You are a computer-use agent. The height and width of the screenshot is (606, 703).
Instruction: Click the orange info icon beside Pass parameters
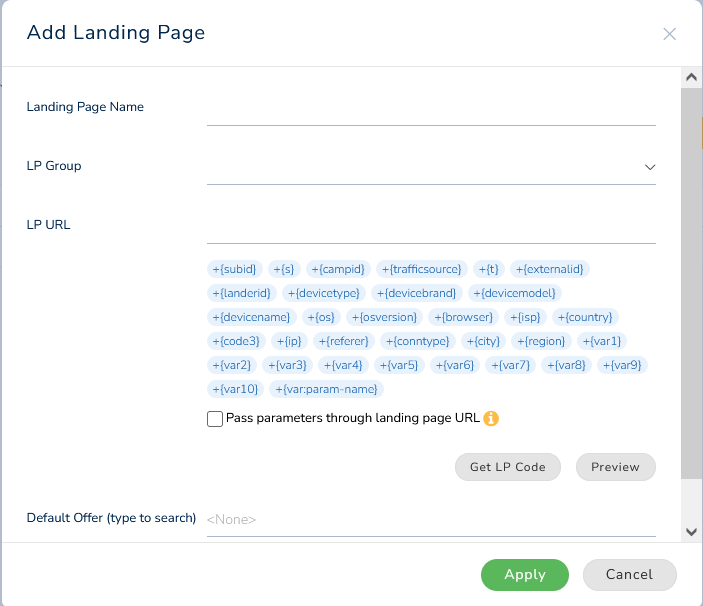(491, 418)
